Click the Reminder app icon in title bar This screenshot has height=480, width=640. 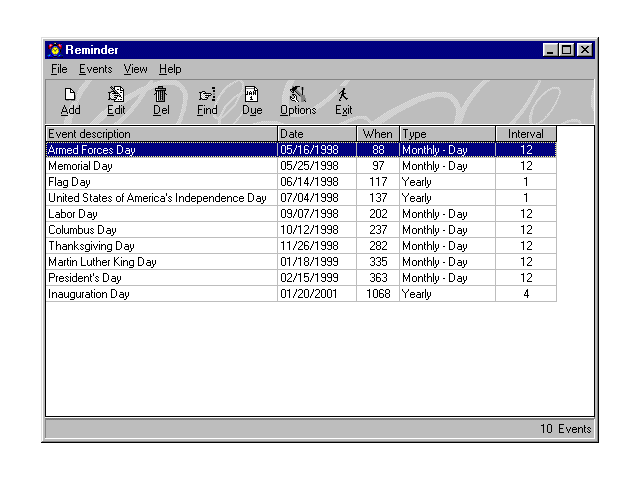[x=54, y=49]
